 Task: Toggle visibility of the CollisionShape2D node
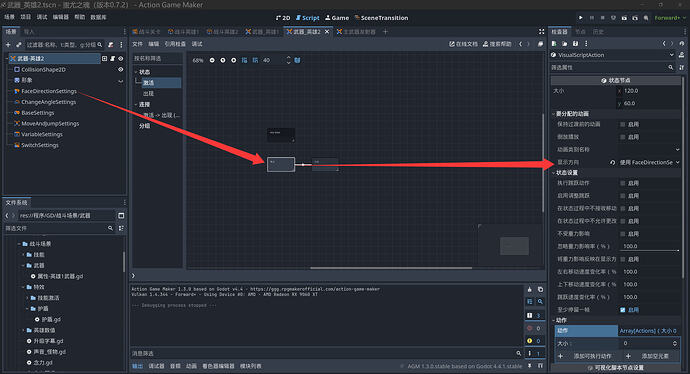[x=120, y=70]
